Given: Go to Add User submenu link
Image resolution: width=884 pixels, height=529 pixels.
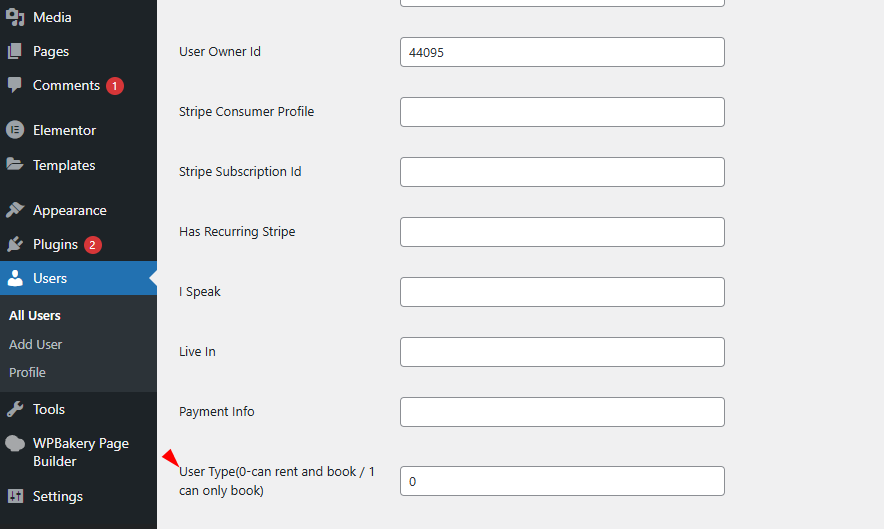Looking at the screenshot, I should pyautogui.click(x=36, y=344).
